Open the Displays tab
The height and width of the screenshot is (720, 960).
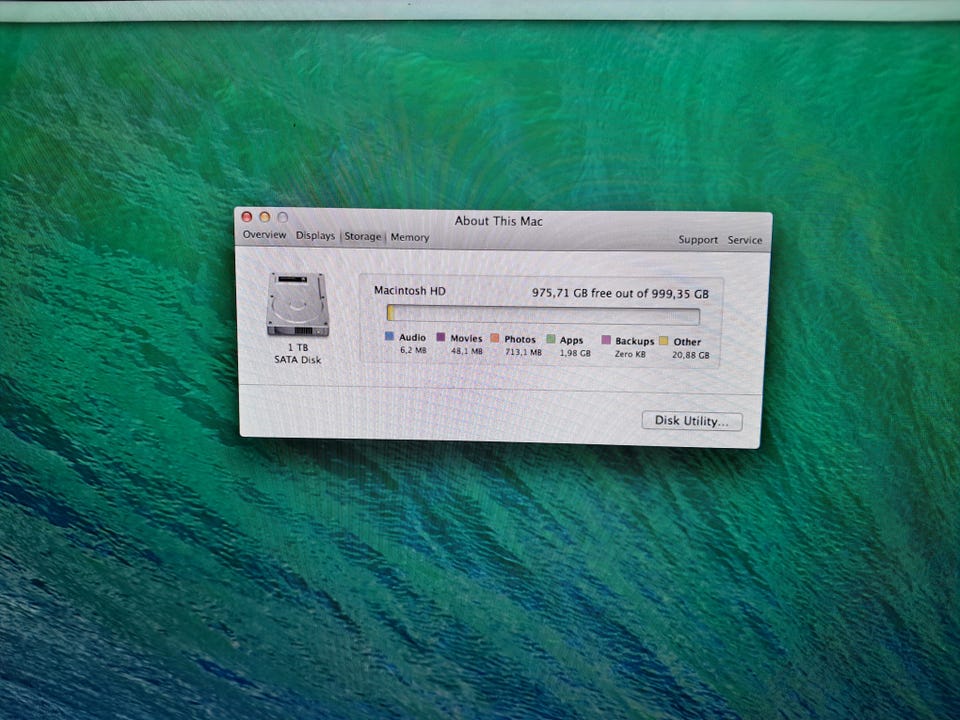(x=315, y=236)
